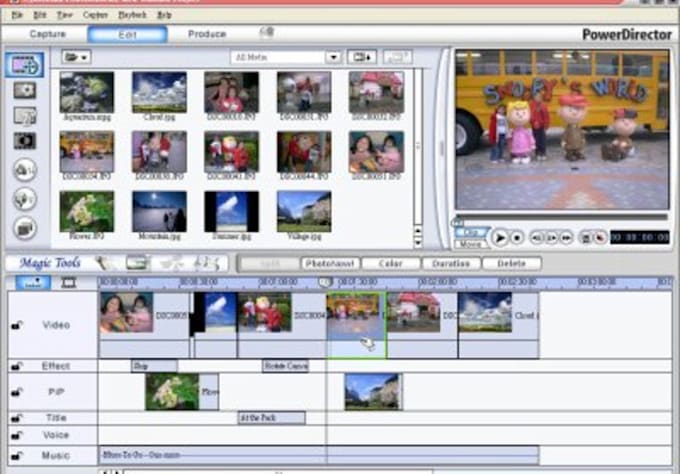
Task: Open the Chapters round sidebar icon
Action: point(25,228)
